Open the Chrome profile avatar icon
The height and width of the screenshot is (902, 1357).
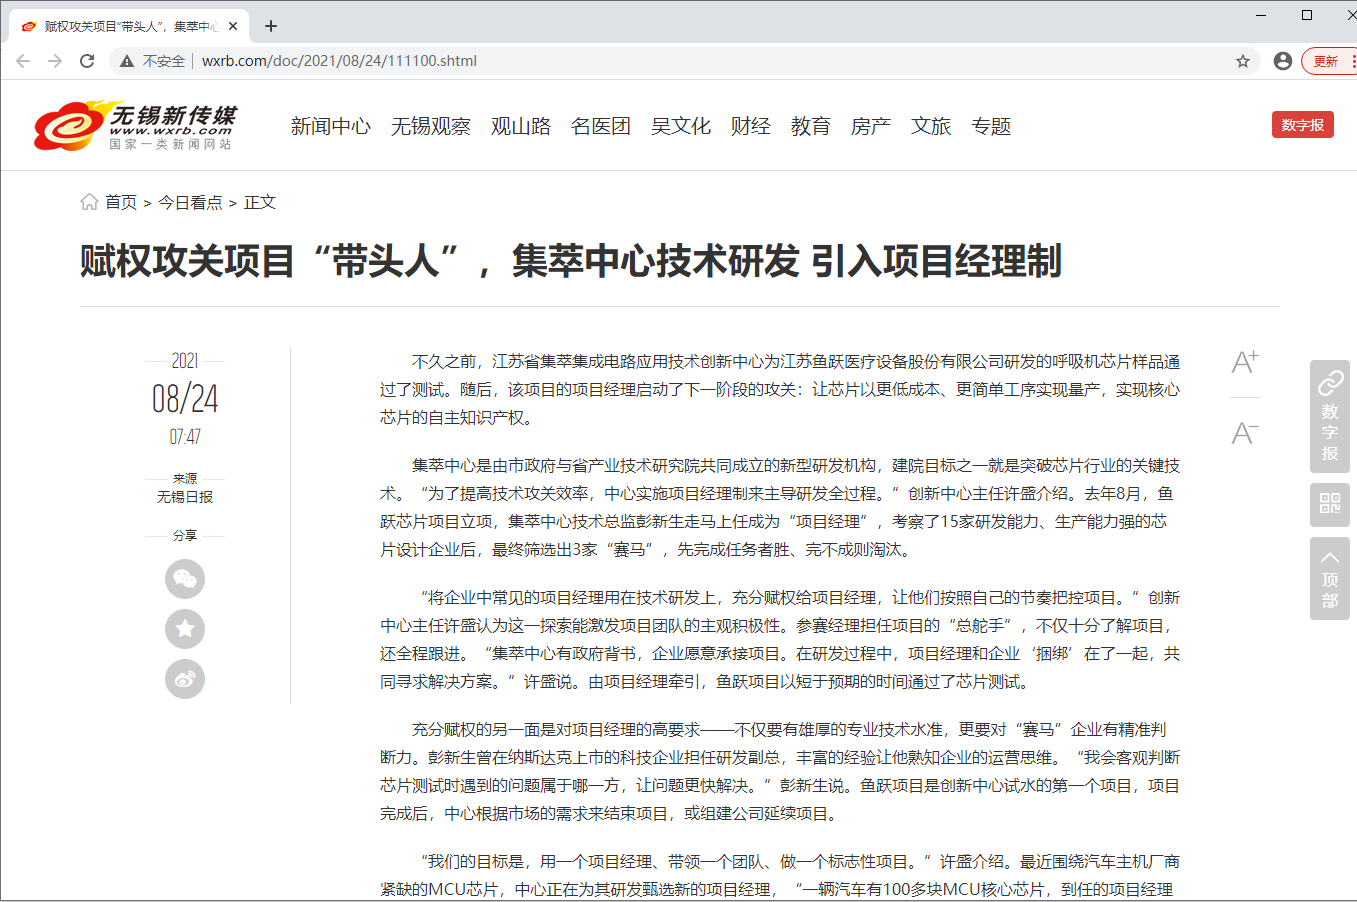(1283, 61)
